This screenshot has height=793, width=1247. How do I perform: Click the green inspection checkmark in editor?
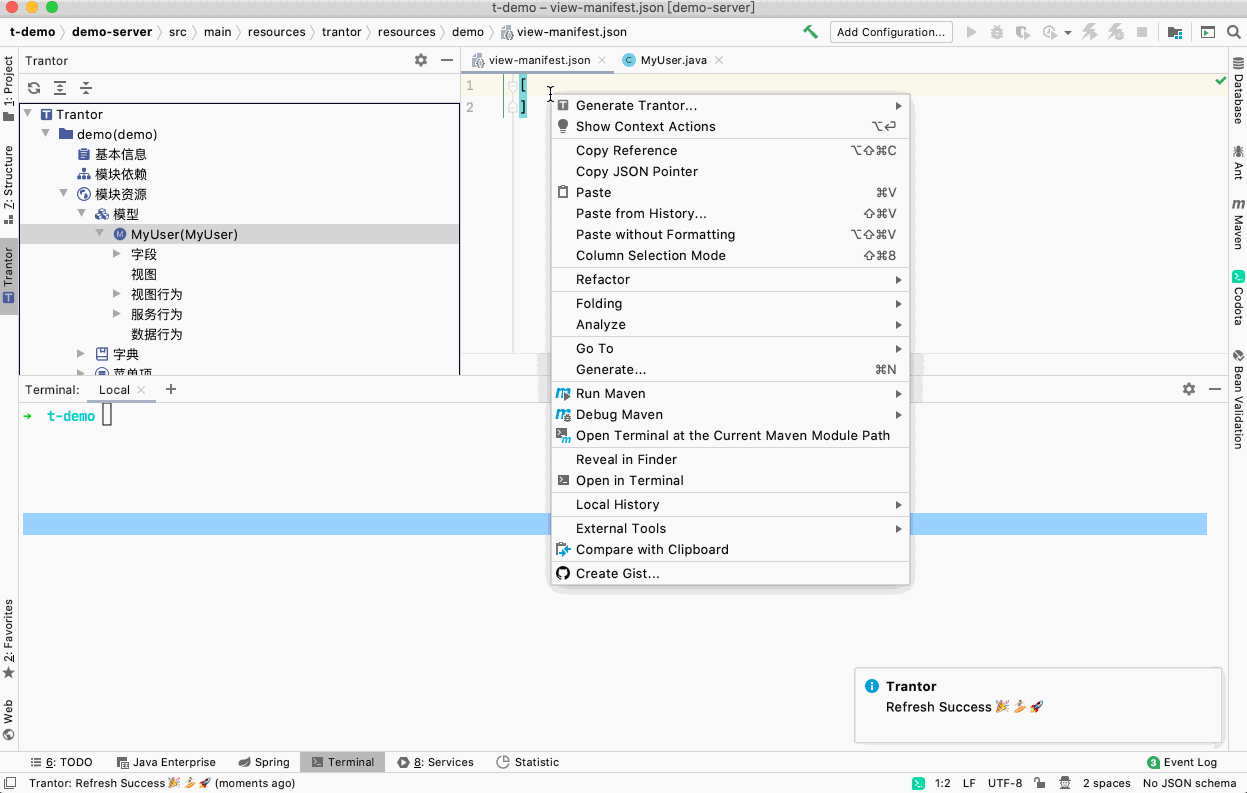click(x=1221, y=80)
